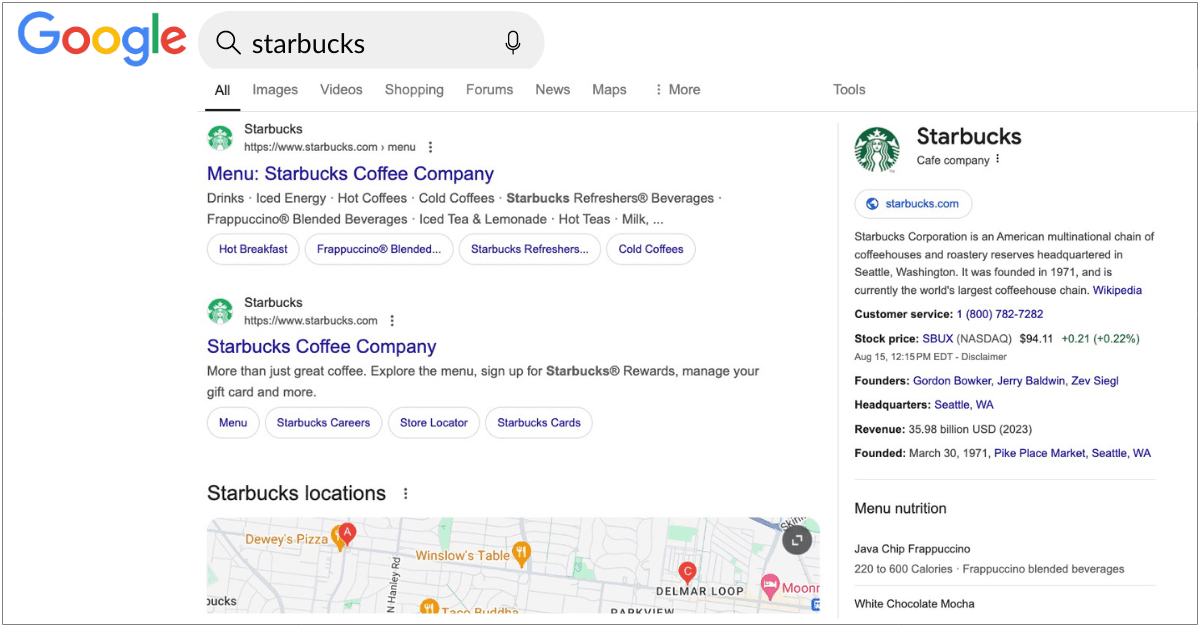
Task: Click the starbucks.com button
Action: pyautogui.click(x=912, y=203)
